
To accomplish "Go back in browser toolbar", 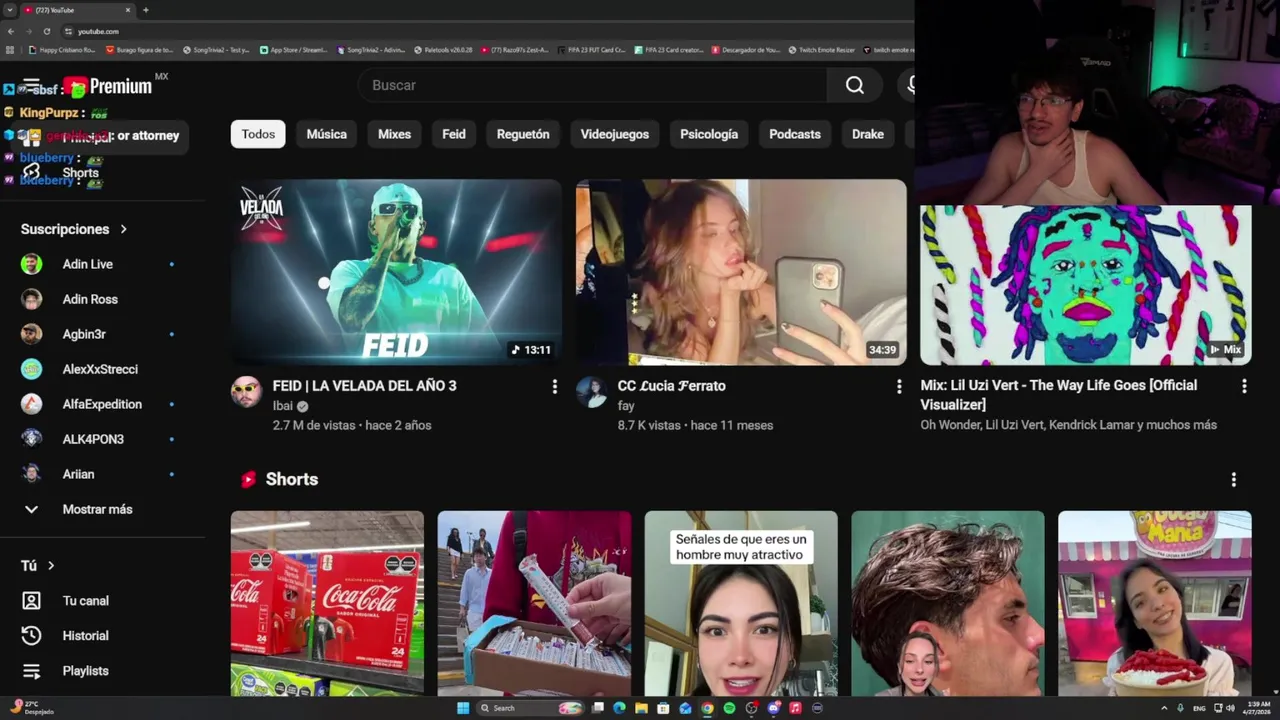I will pos(11,31).
